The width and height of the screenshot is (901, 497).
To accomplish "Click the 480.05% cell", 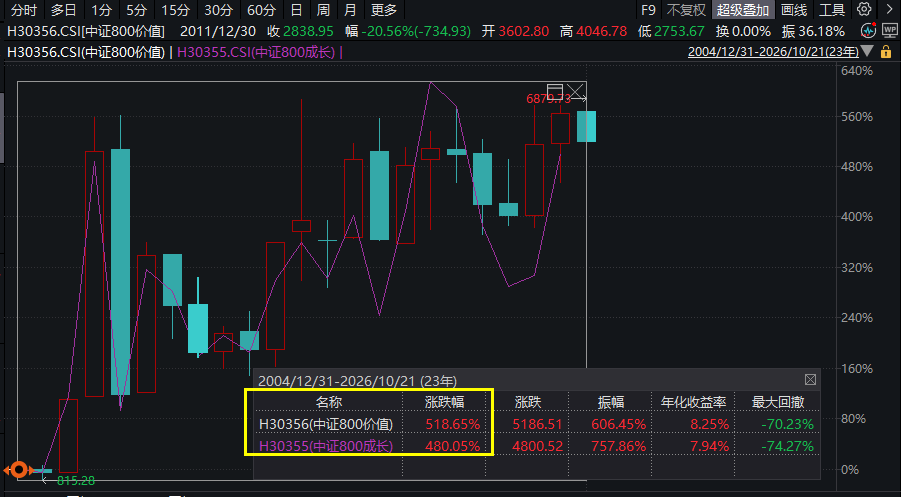I will click(x=452, y=446).
